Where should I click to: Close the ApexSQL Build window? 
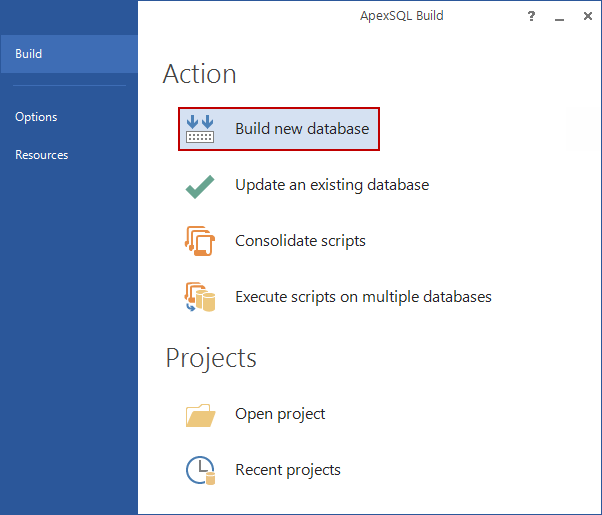coord(586,16)
